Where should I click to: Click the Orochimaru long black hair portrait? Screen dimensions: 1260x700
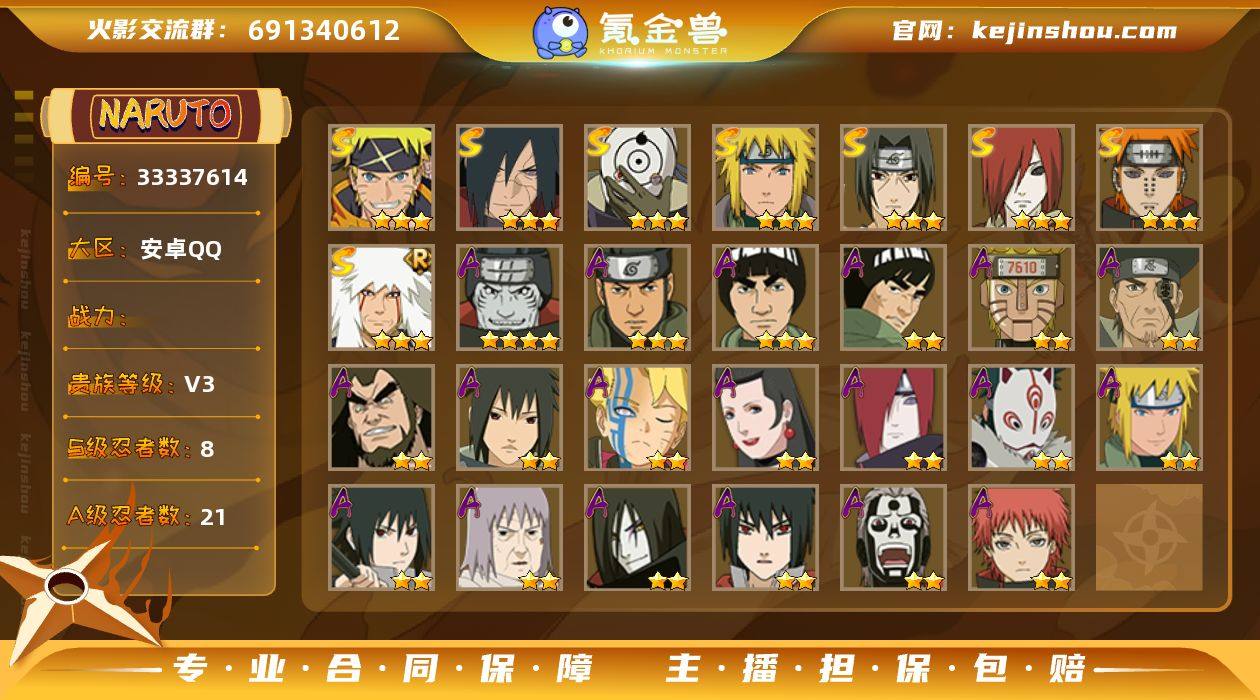[637, 538]
